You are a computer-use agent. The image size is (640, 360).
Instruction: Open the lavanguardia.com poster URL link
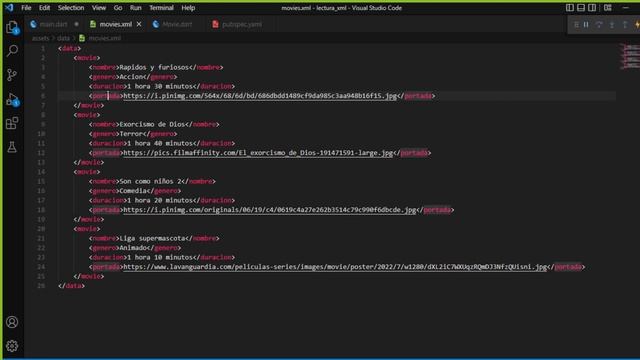click(335, 267)
